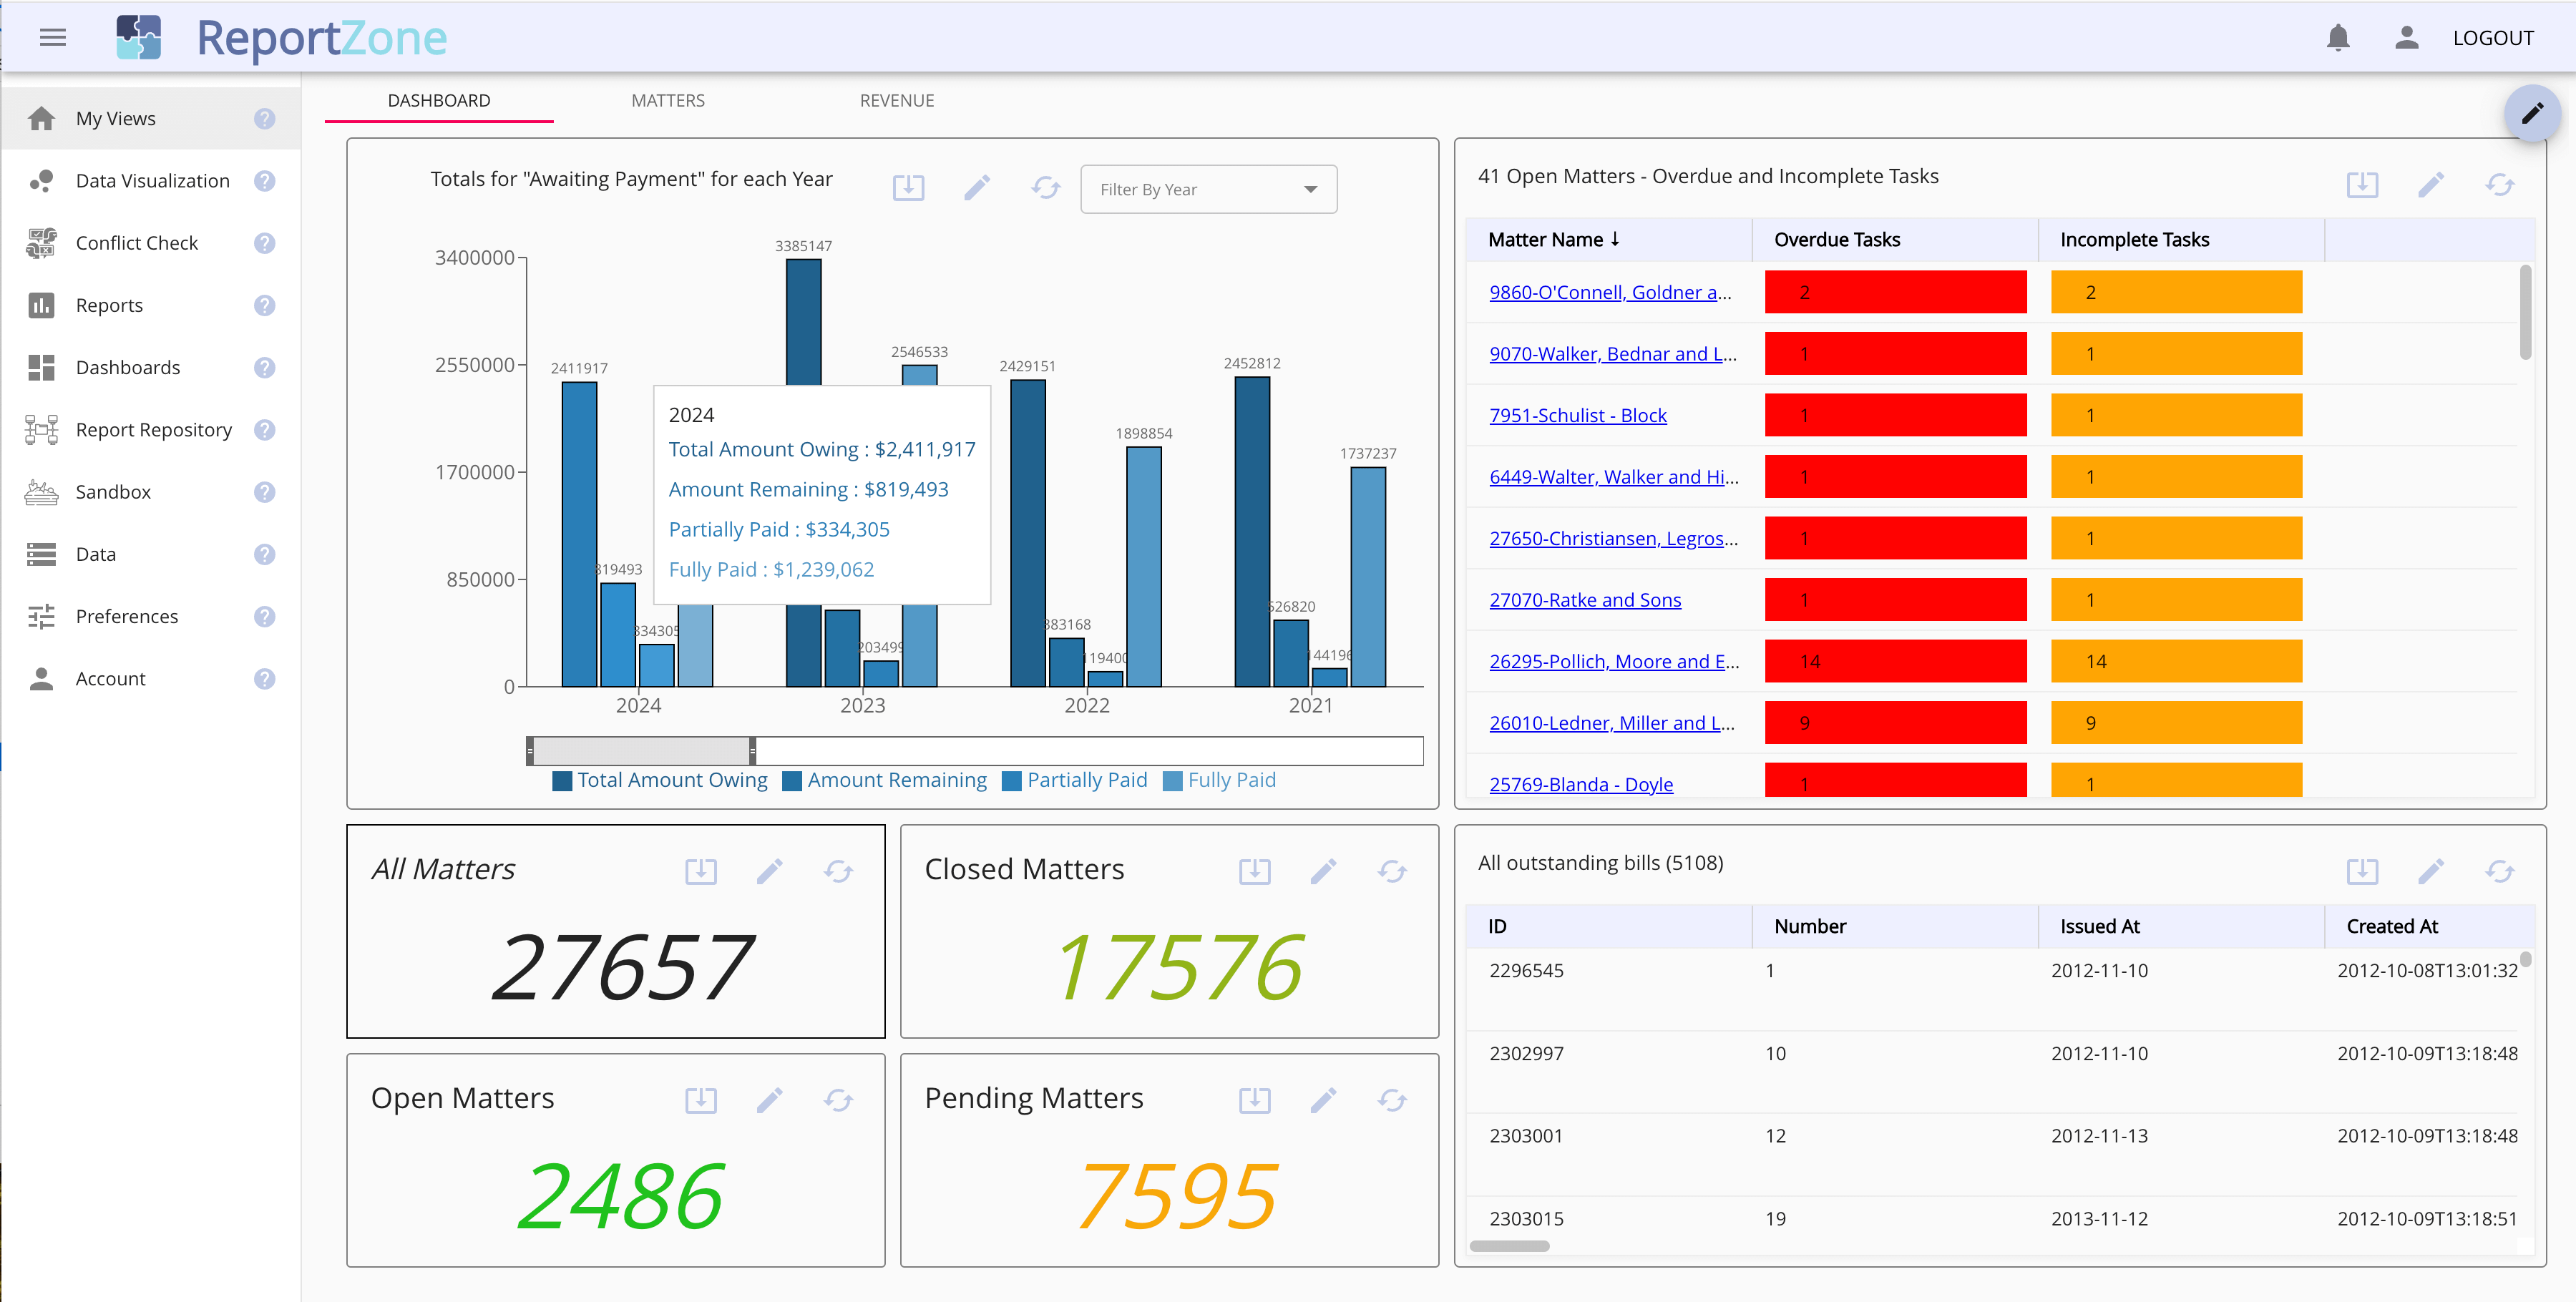Download the All outstanding bills table

[2362, 872]
